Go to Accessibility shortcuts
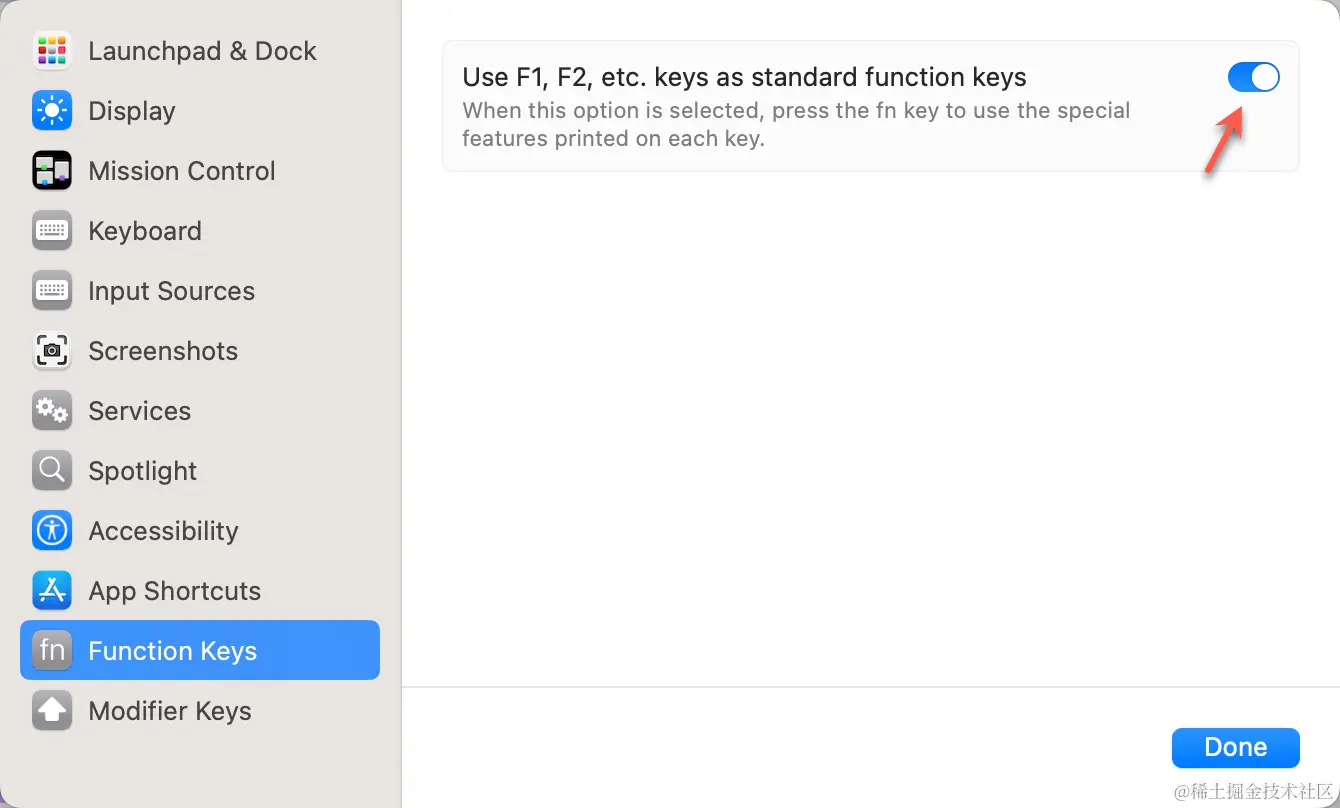1340x808 pixels. 163,531
